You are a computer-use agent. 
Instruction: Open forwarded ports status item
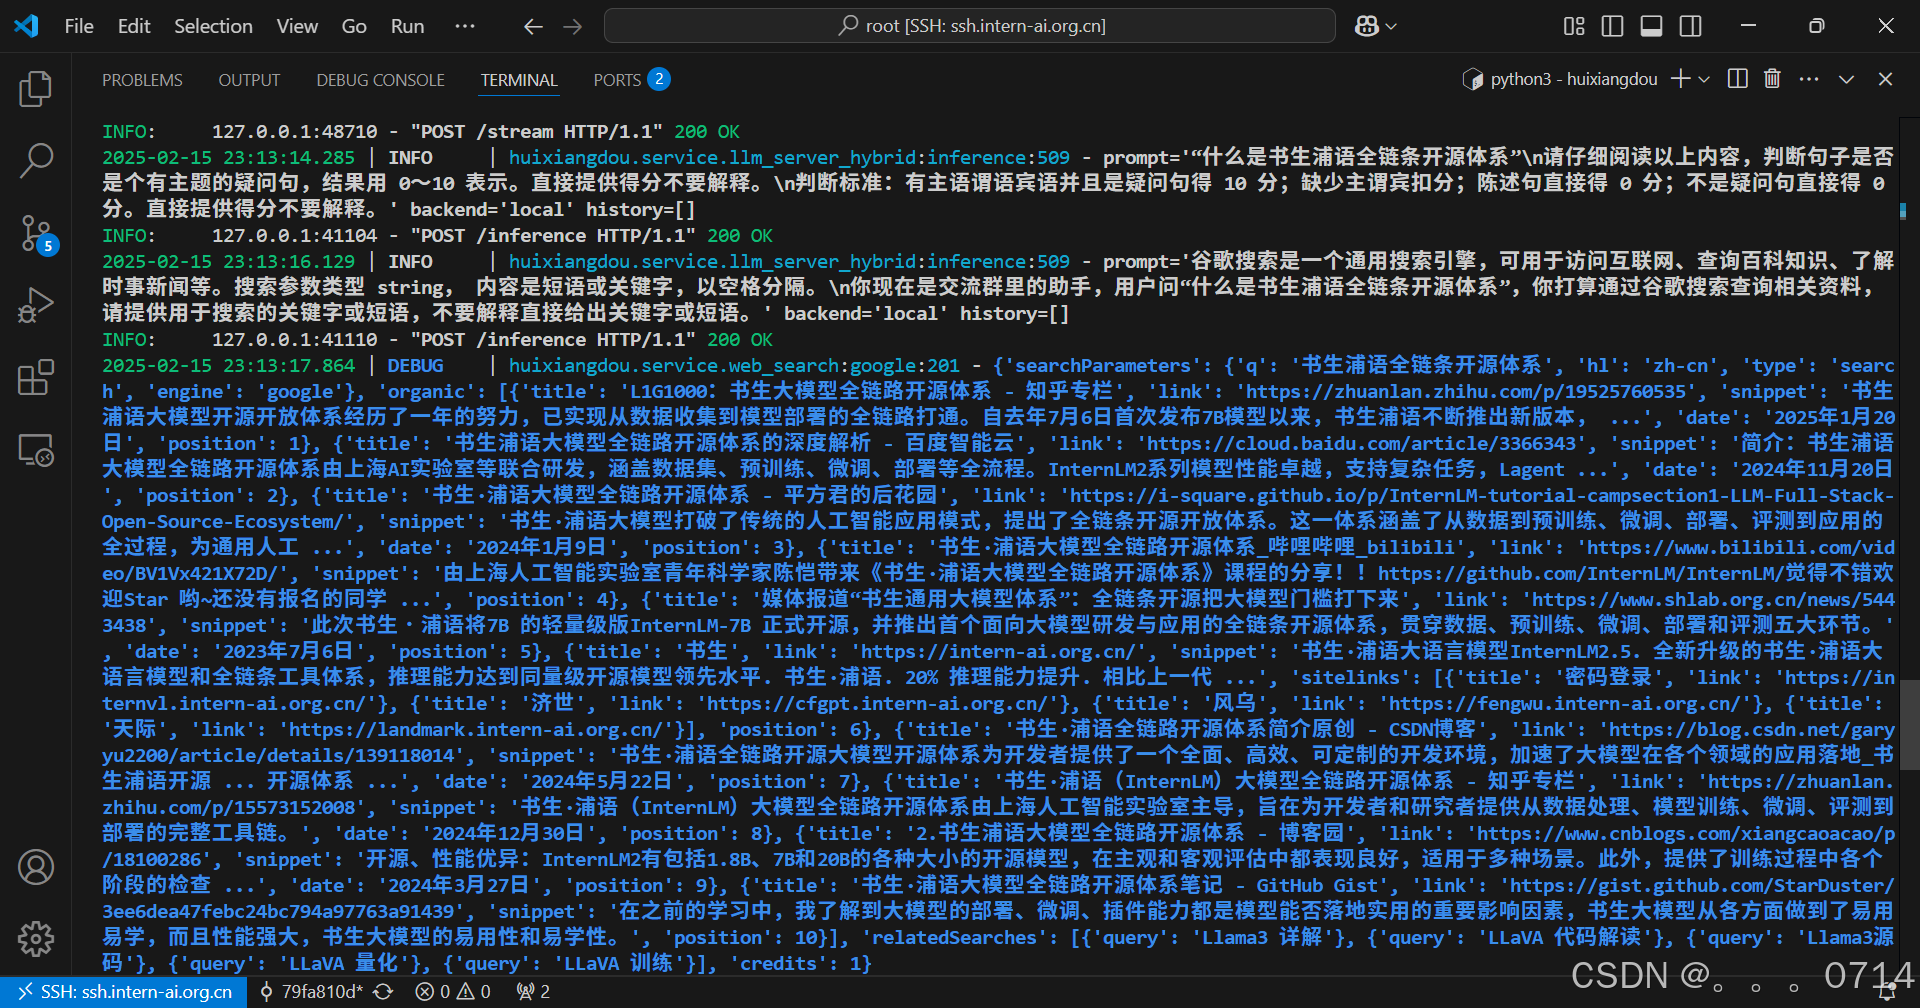[x=533, y=992]
